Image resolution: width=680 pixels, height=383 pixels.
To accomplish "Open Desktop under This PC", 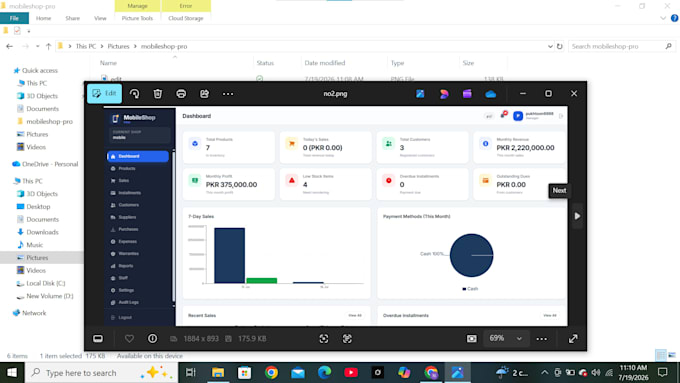I will pyautogui.click(x=38, y=206).
